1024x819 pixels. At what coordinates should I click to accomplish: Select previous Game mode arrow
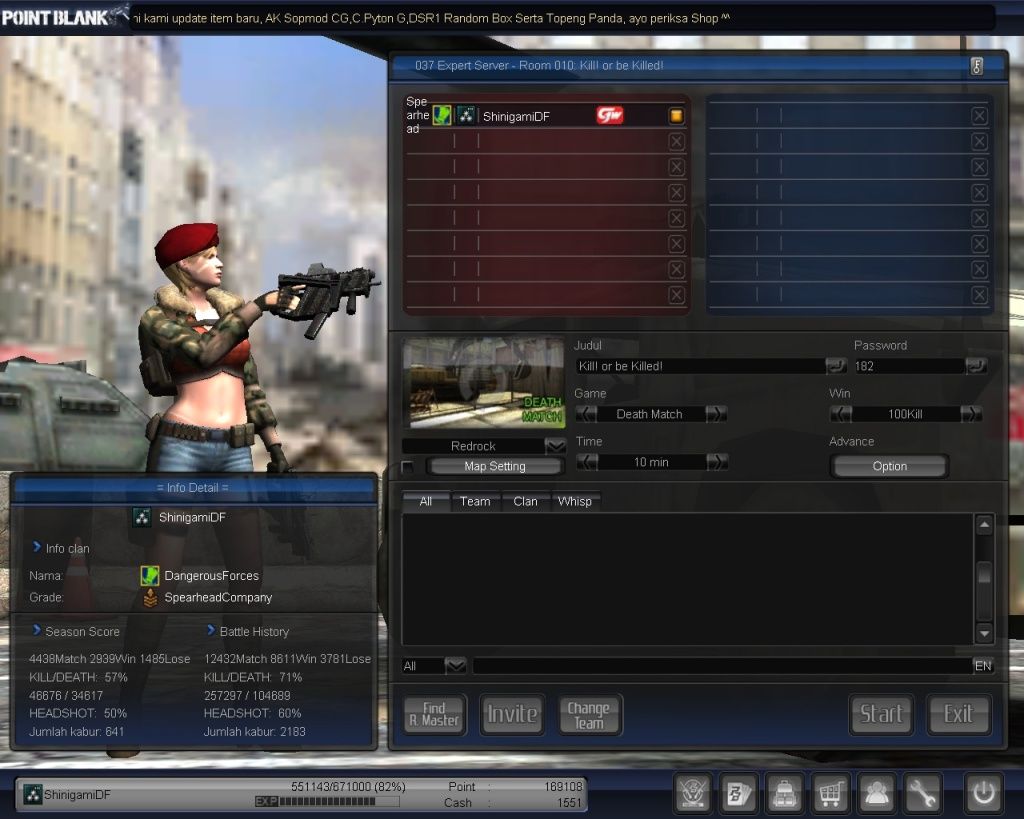tap(586, 414)
